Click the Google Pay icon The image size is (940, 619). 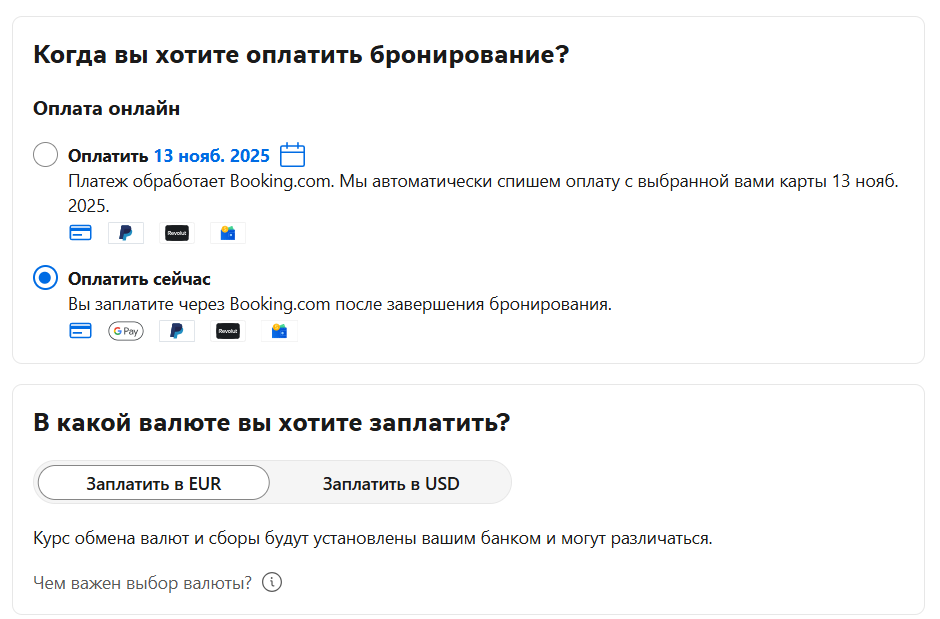click(126, 331)
